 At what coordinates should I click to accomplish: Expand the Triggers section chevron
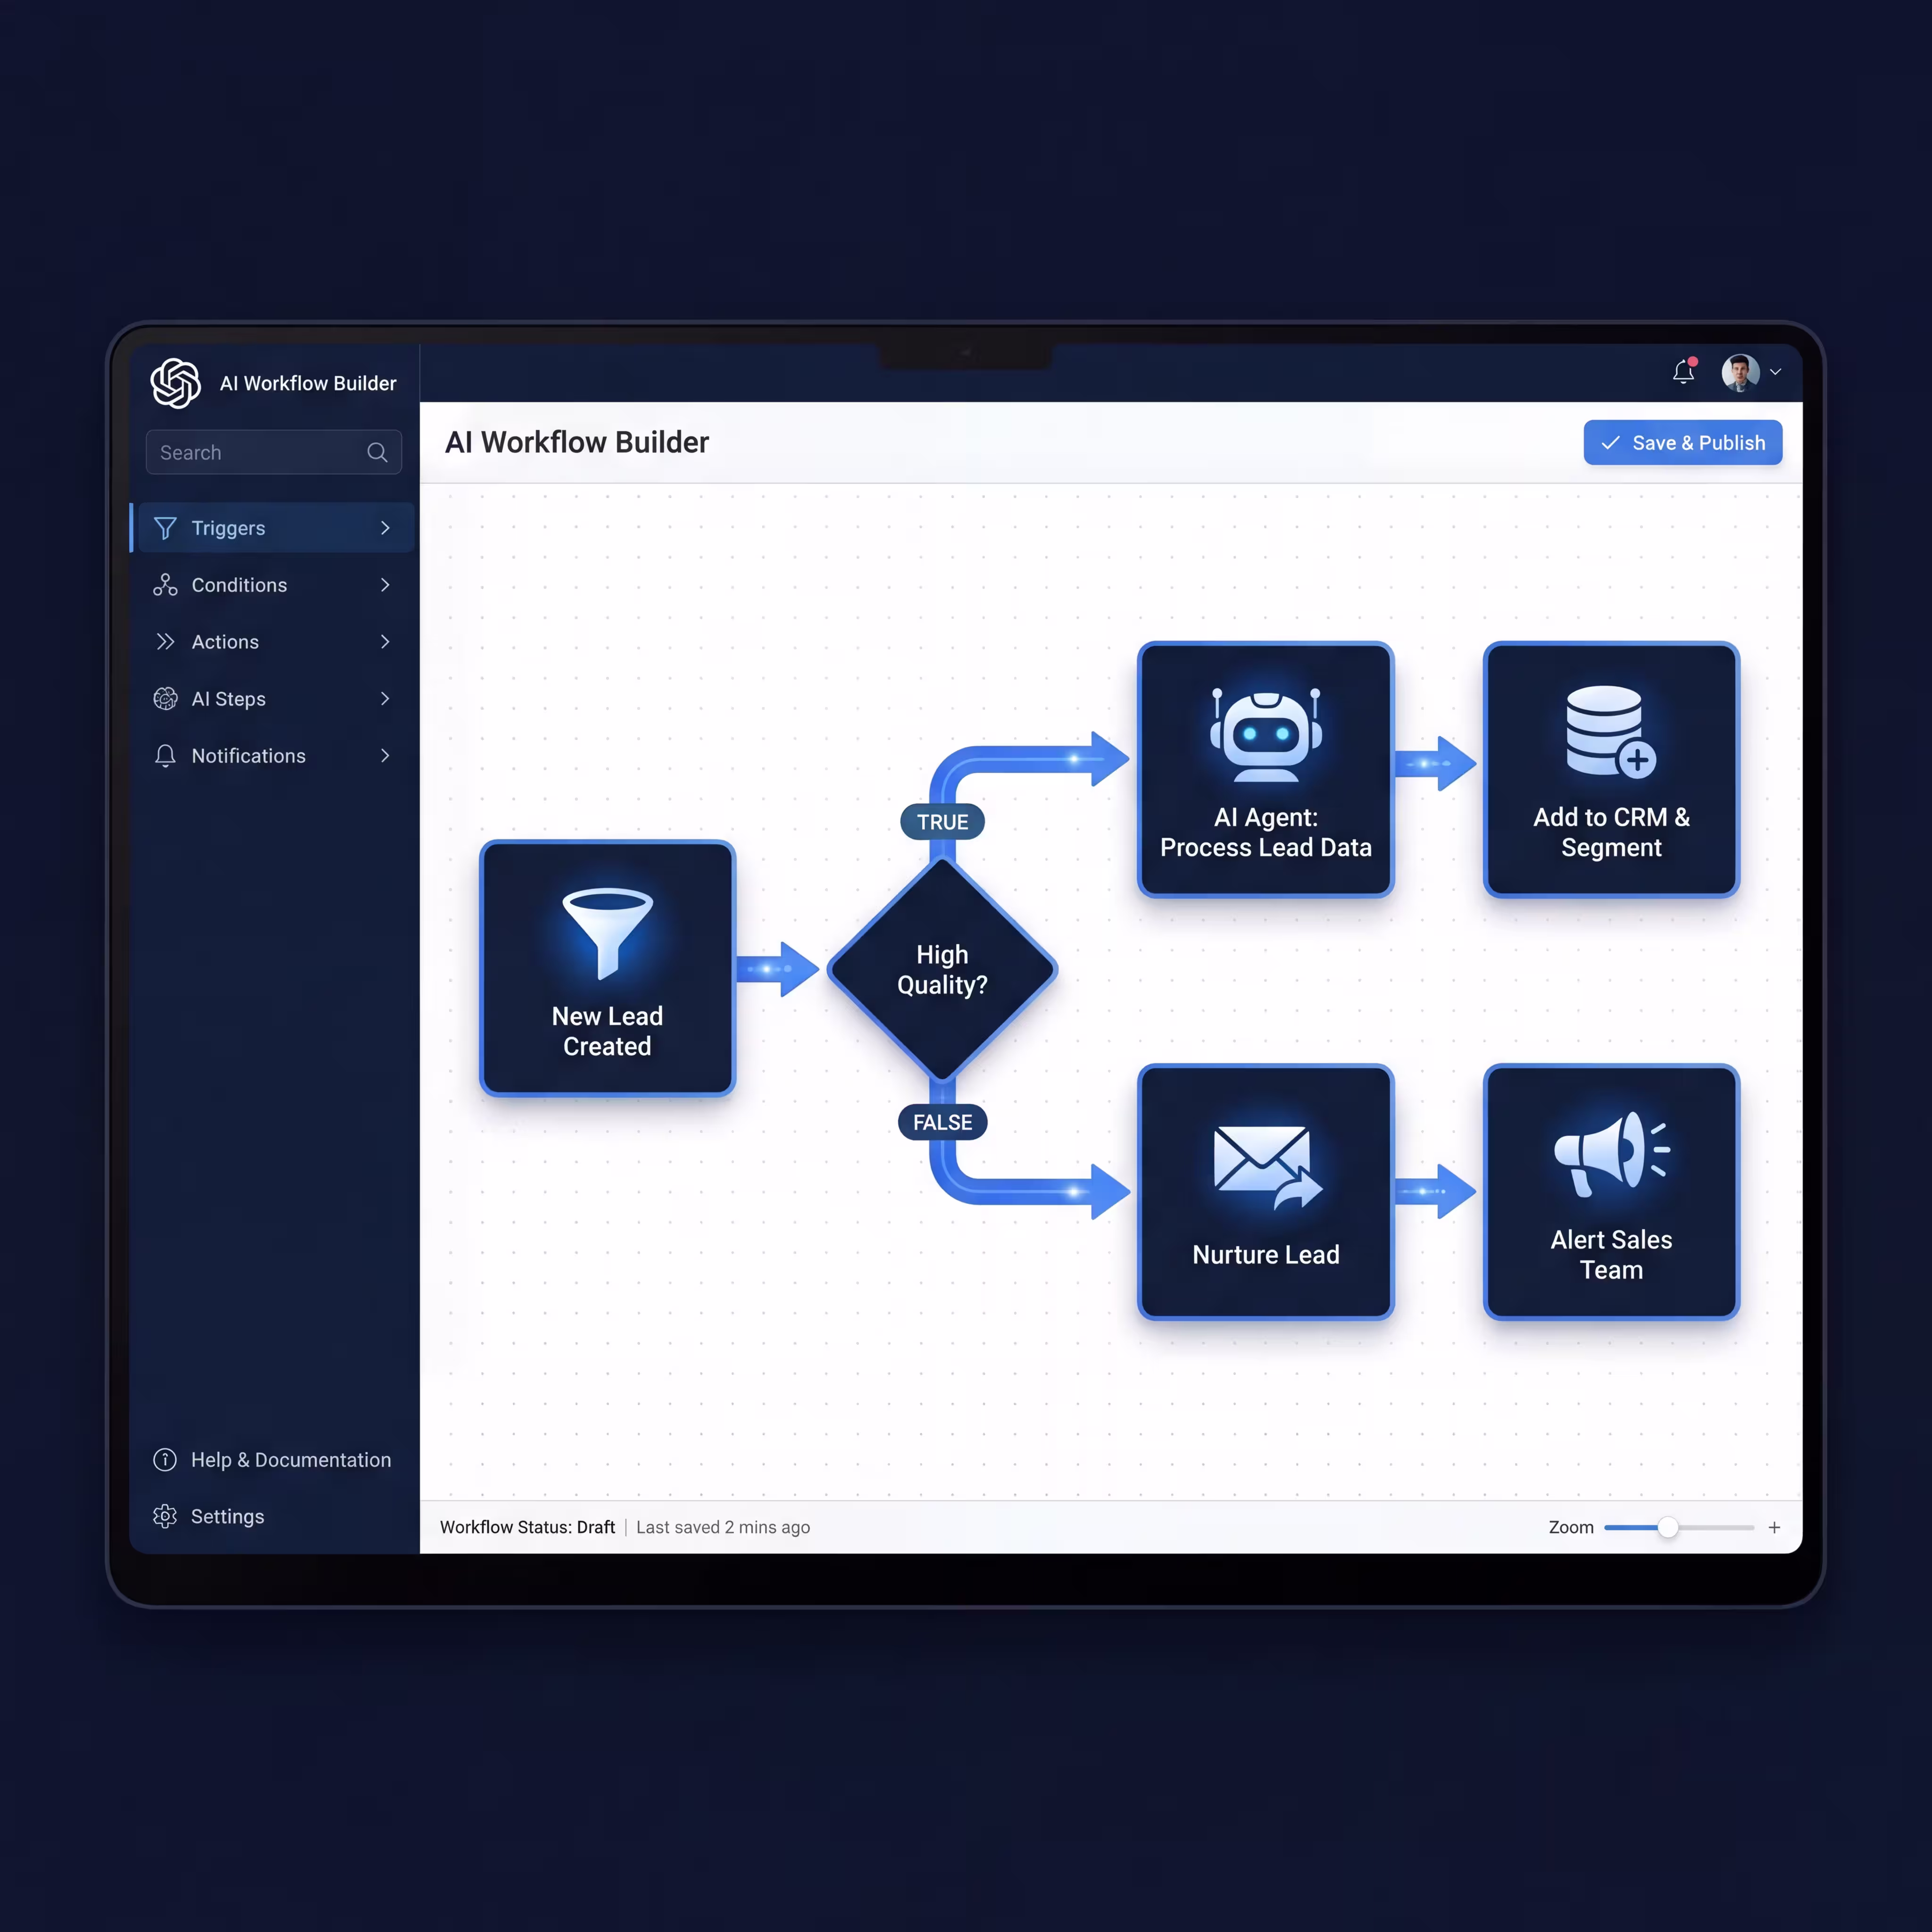tap(385, 528)
